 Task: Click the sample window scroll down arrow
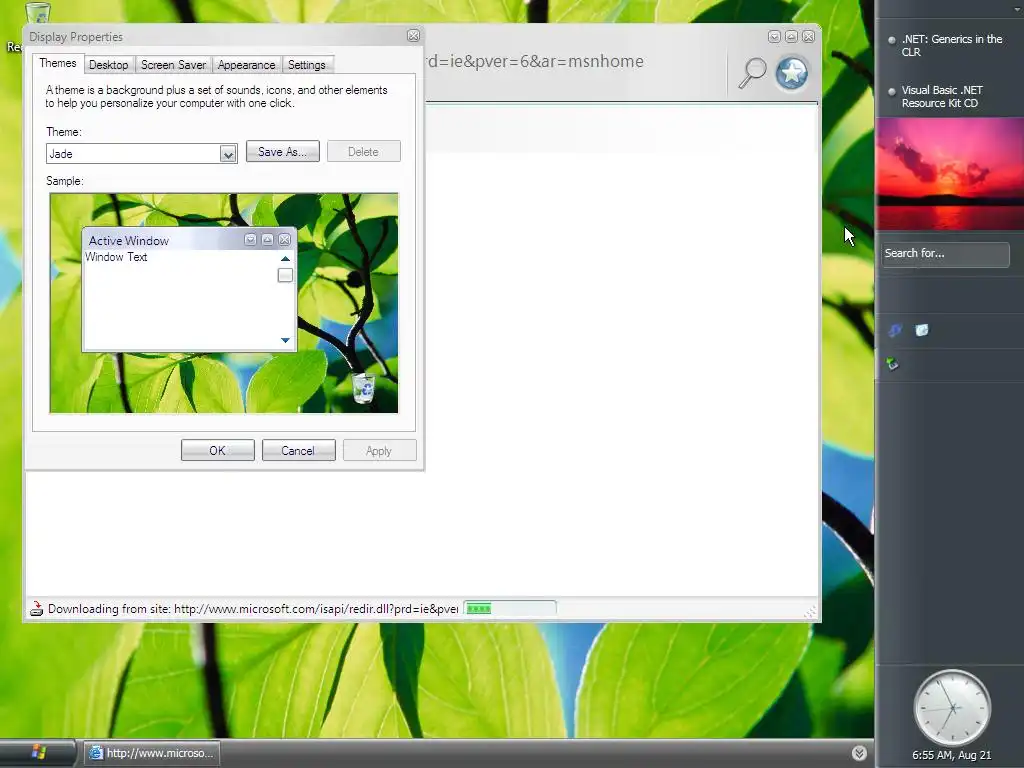click(x=285, y=340)
